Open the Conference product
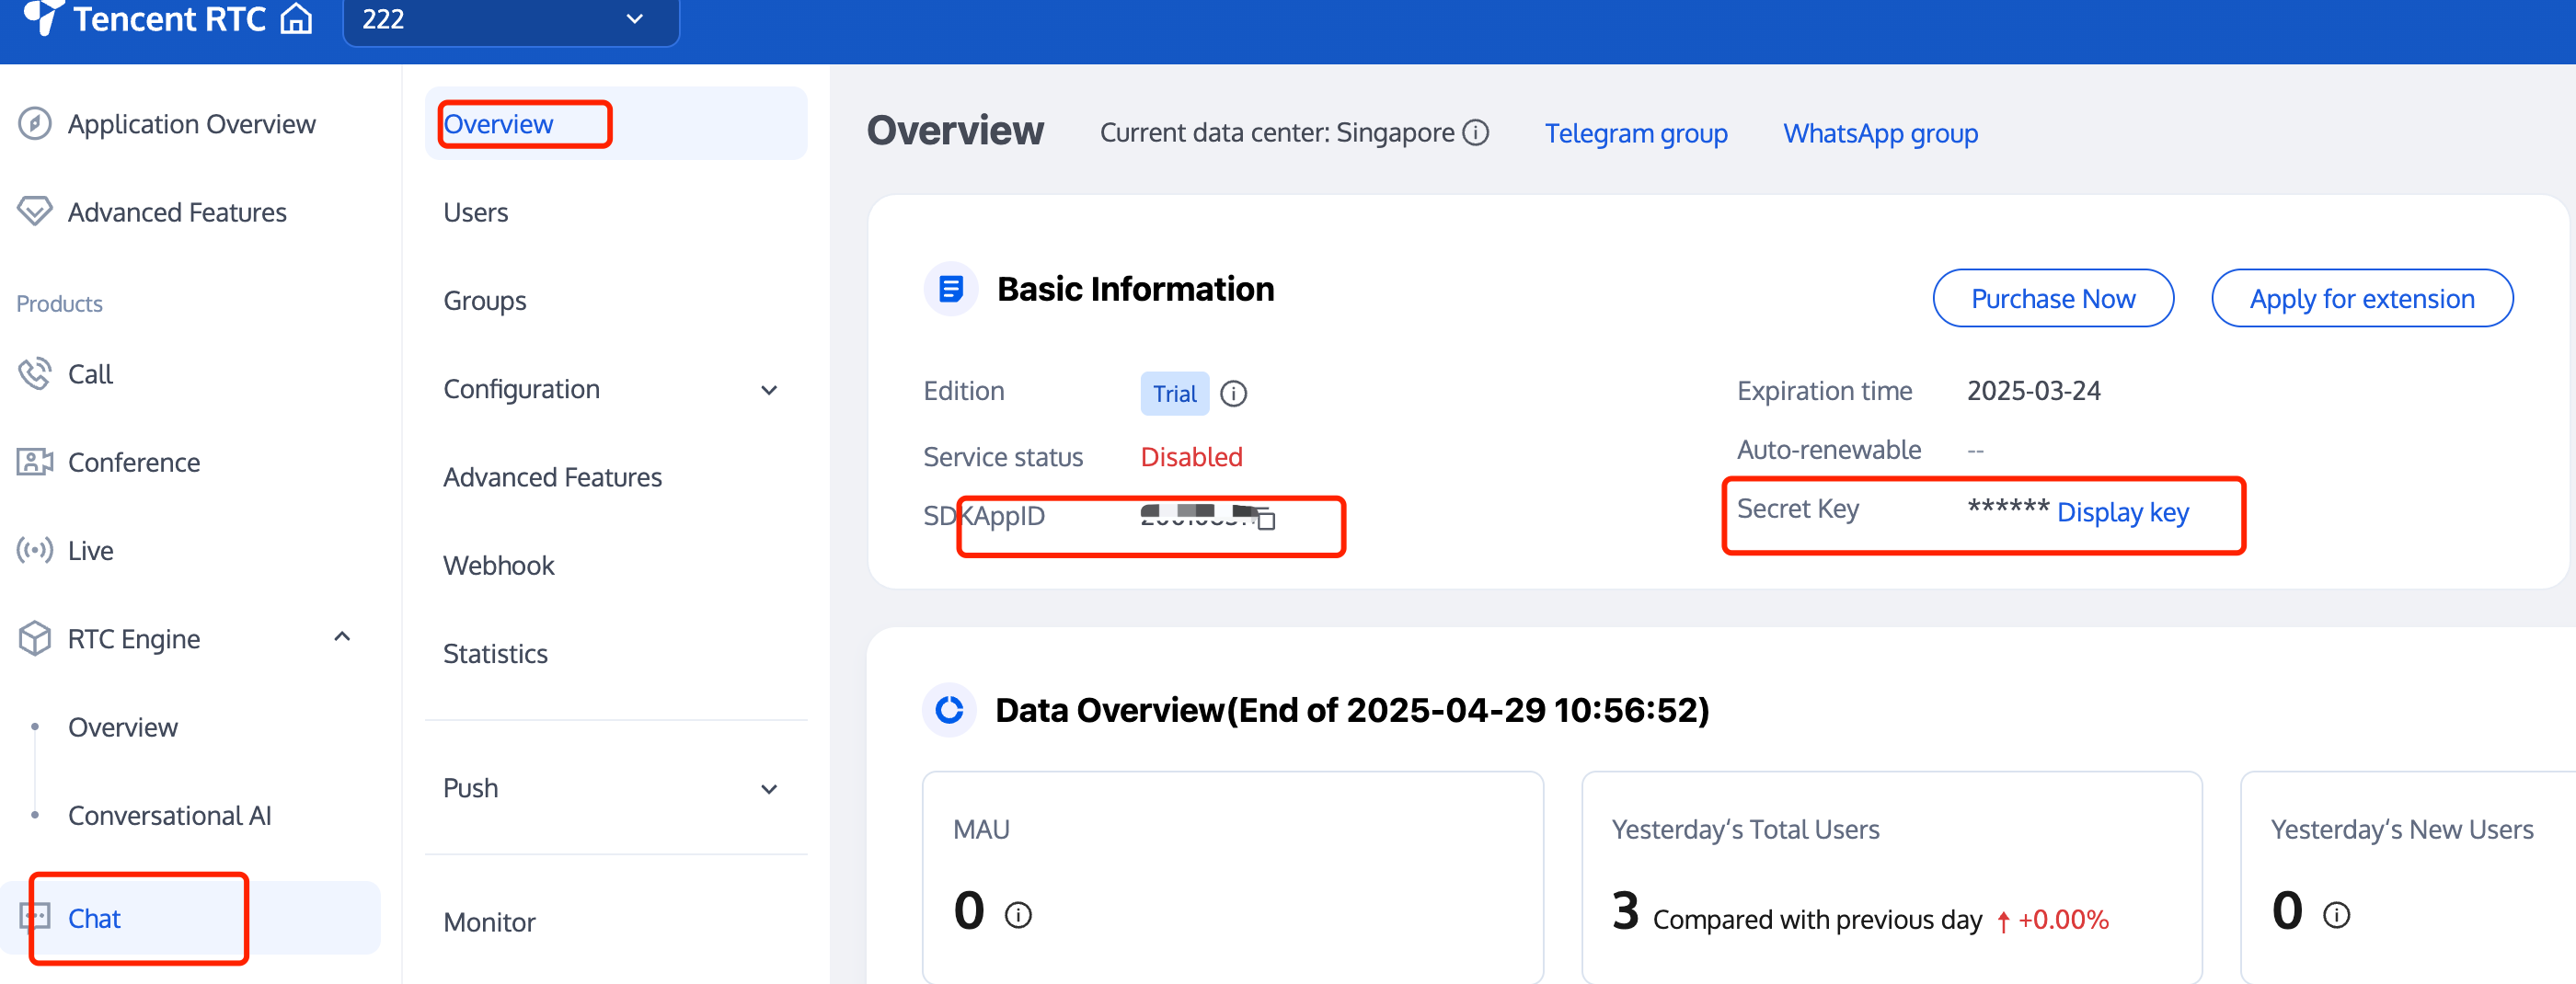Image resolution: width=2576 pixels, height=984 pixels. click(x=134, y=462)
